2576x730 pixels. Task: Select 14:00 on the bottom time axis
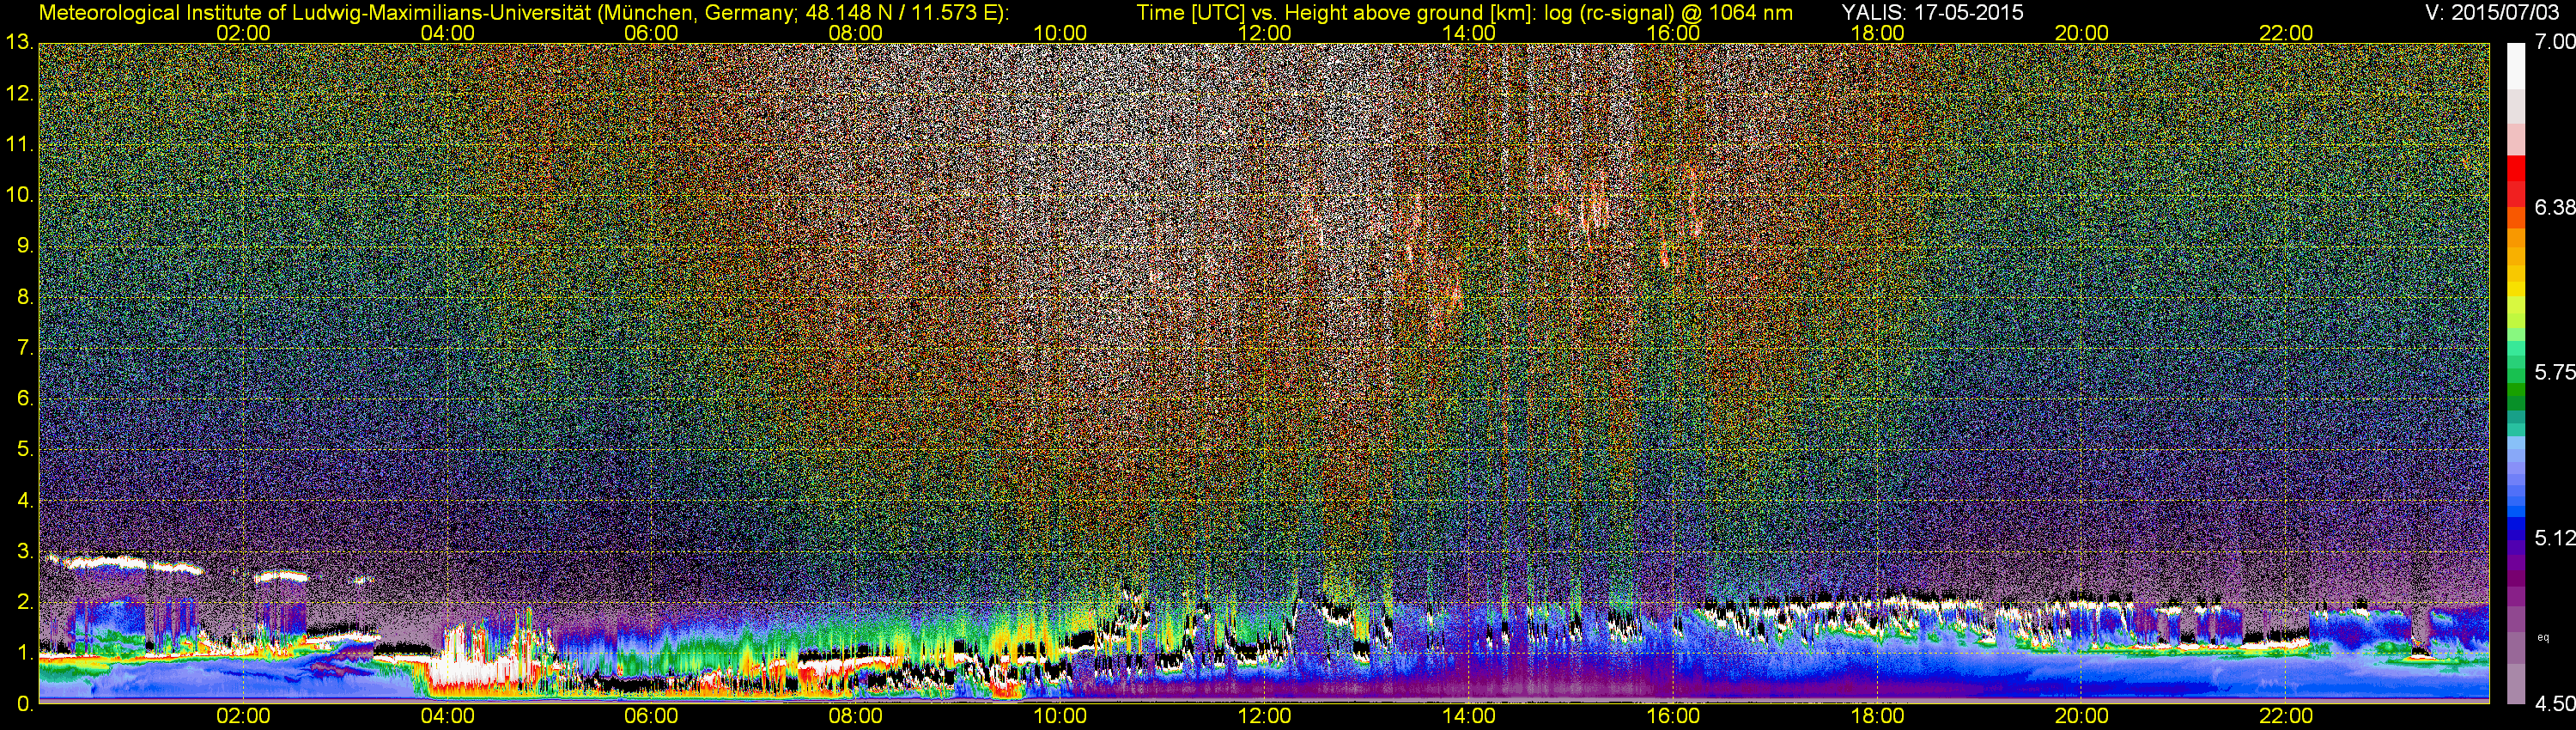(1469, 716)
